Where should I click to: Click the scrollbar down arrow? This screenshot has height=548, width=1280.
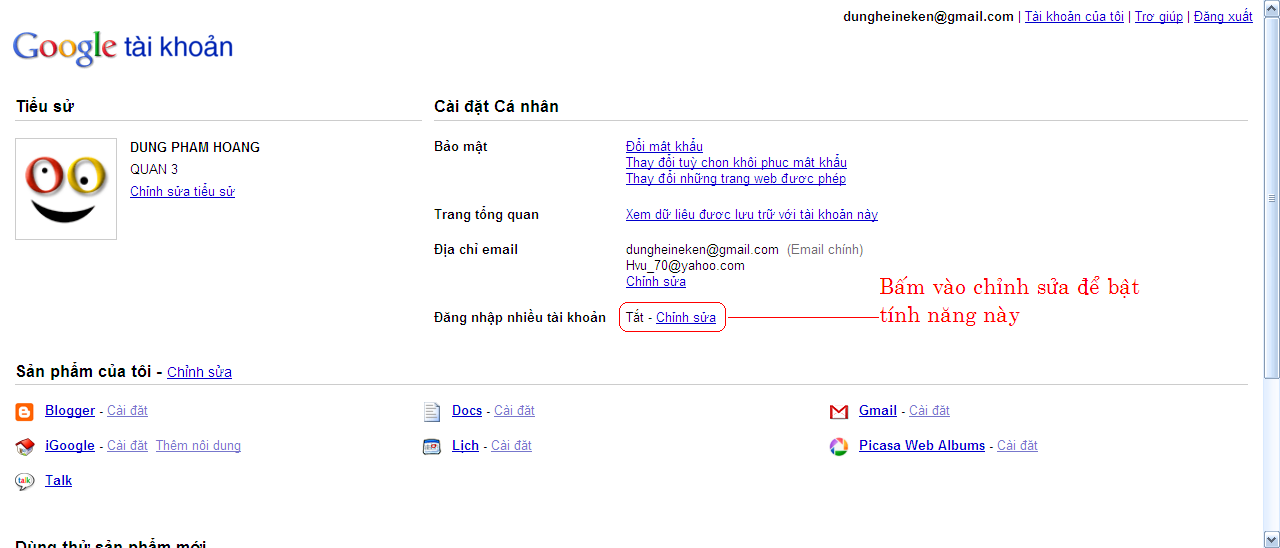click(1272, 539)
